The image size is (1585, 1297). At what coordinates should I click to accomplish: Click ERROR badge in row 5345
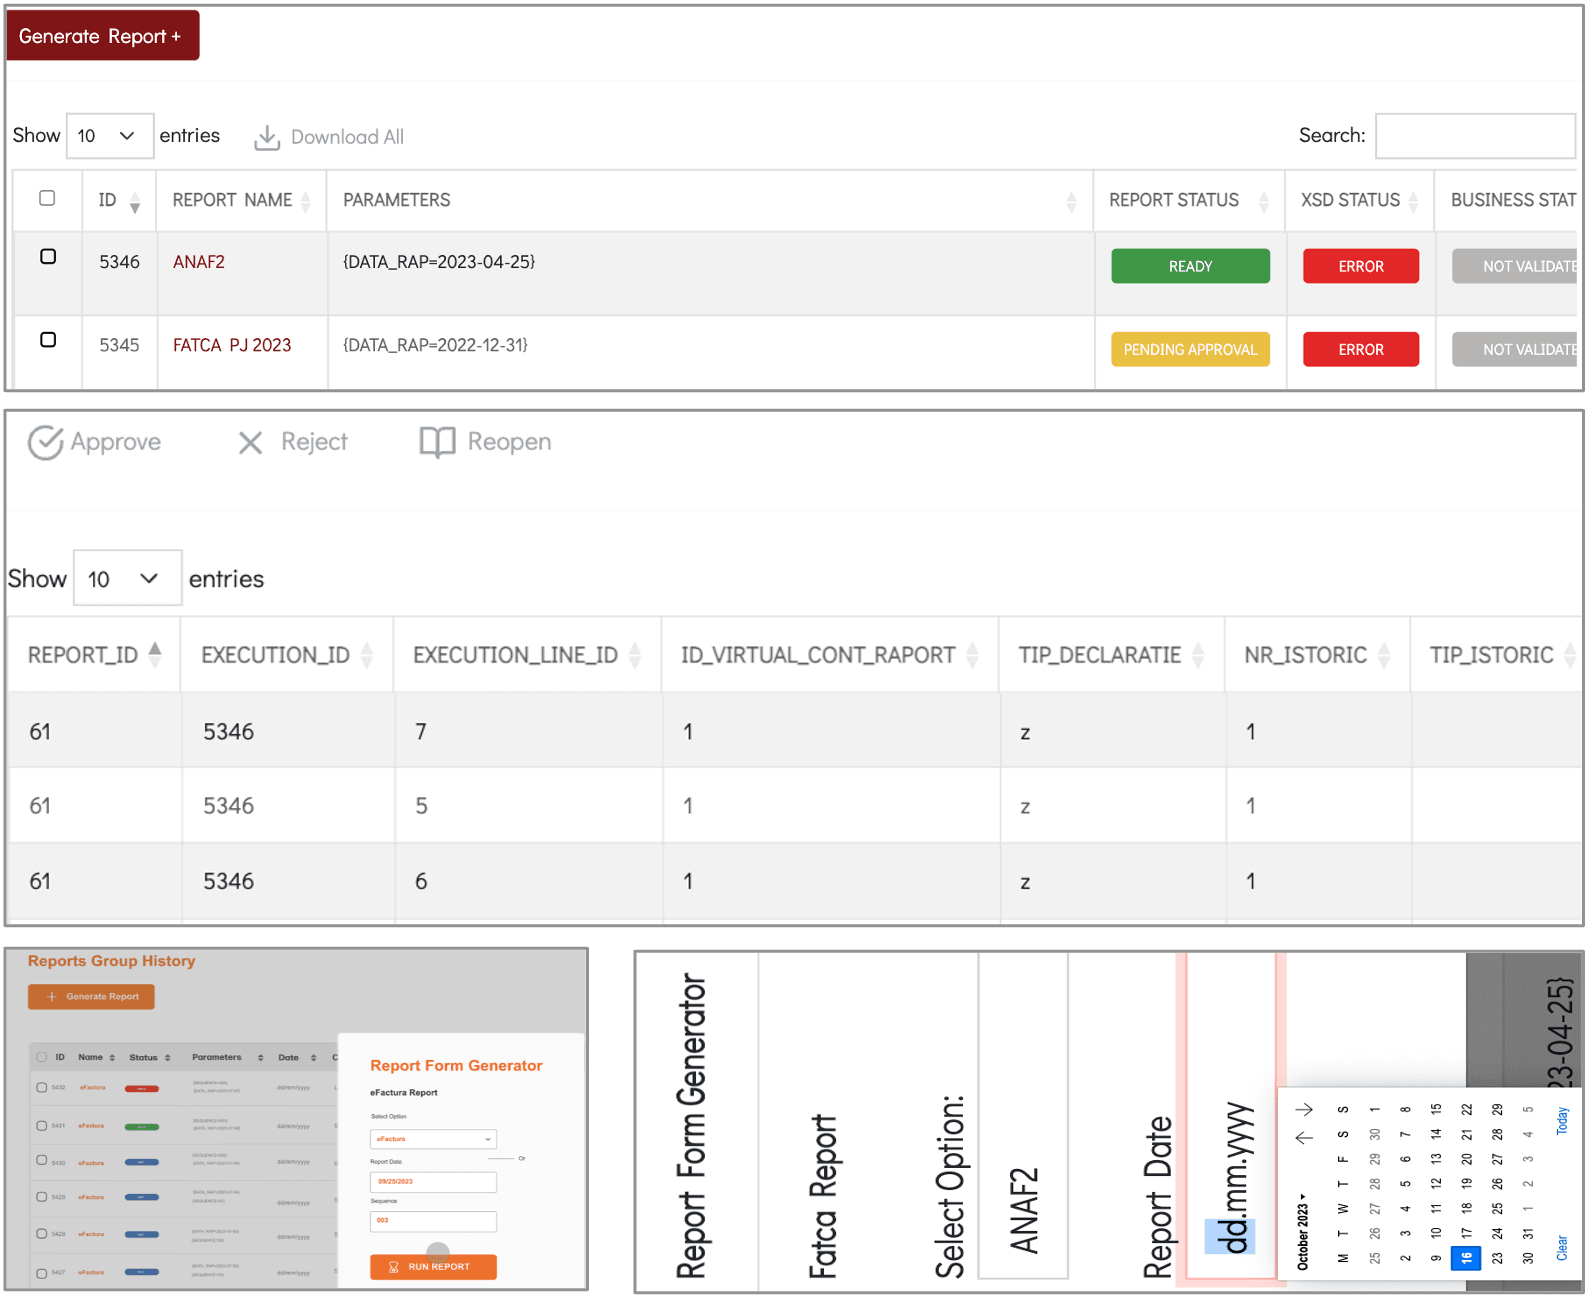[x=1361, y=349]
